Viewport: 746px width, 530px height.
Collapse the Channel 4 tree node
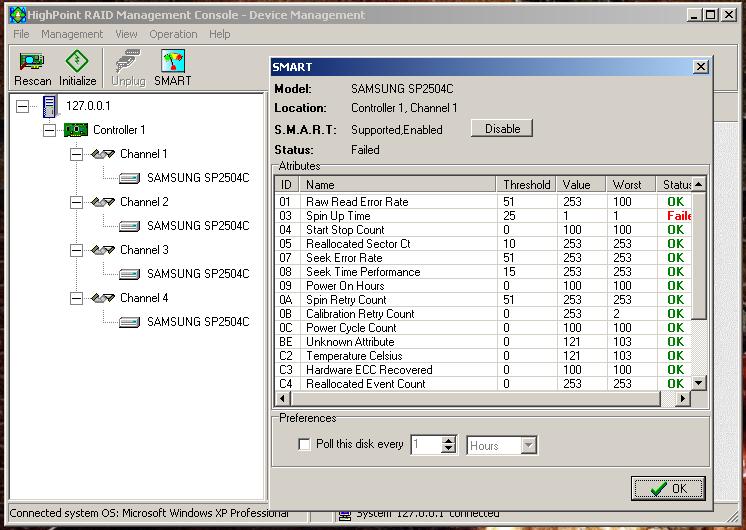pos(76,298)
